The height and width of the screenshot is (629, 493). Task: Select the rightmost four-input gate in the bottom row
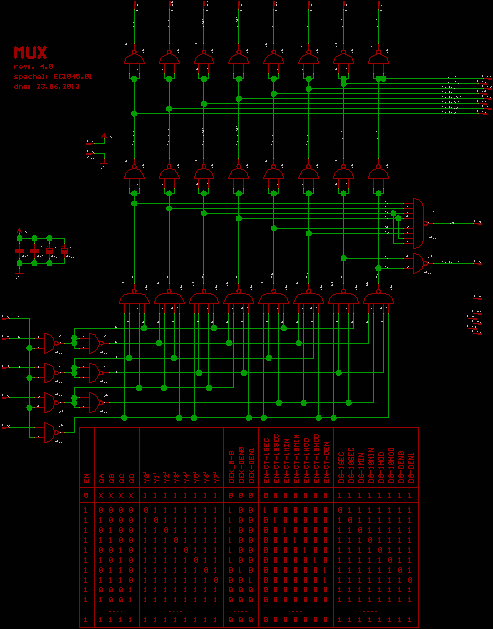pyautogui.click(x=378, y=298)
